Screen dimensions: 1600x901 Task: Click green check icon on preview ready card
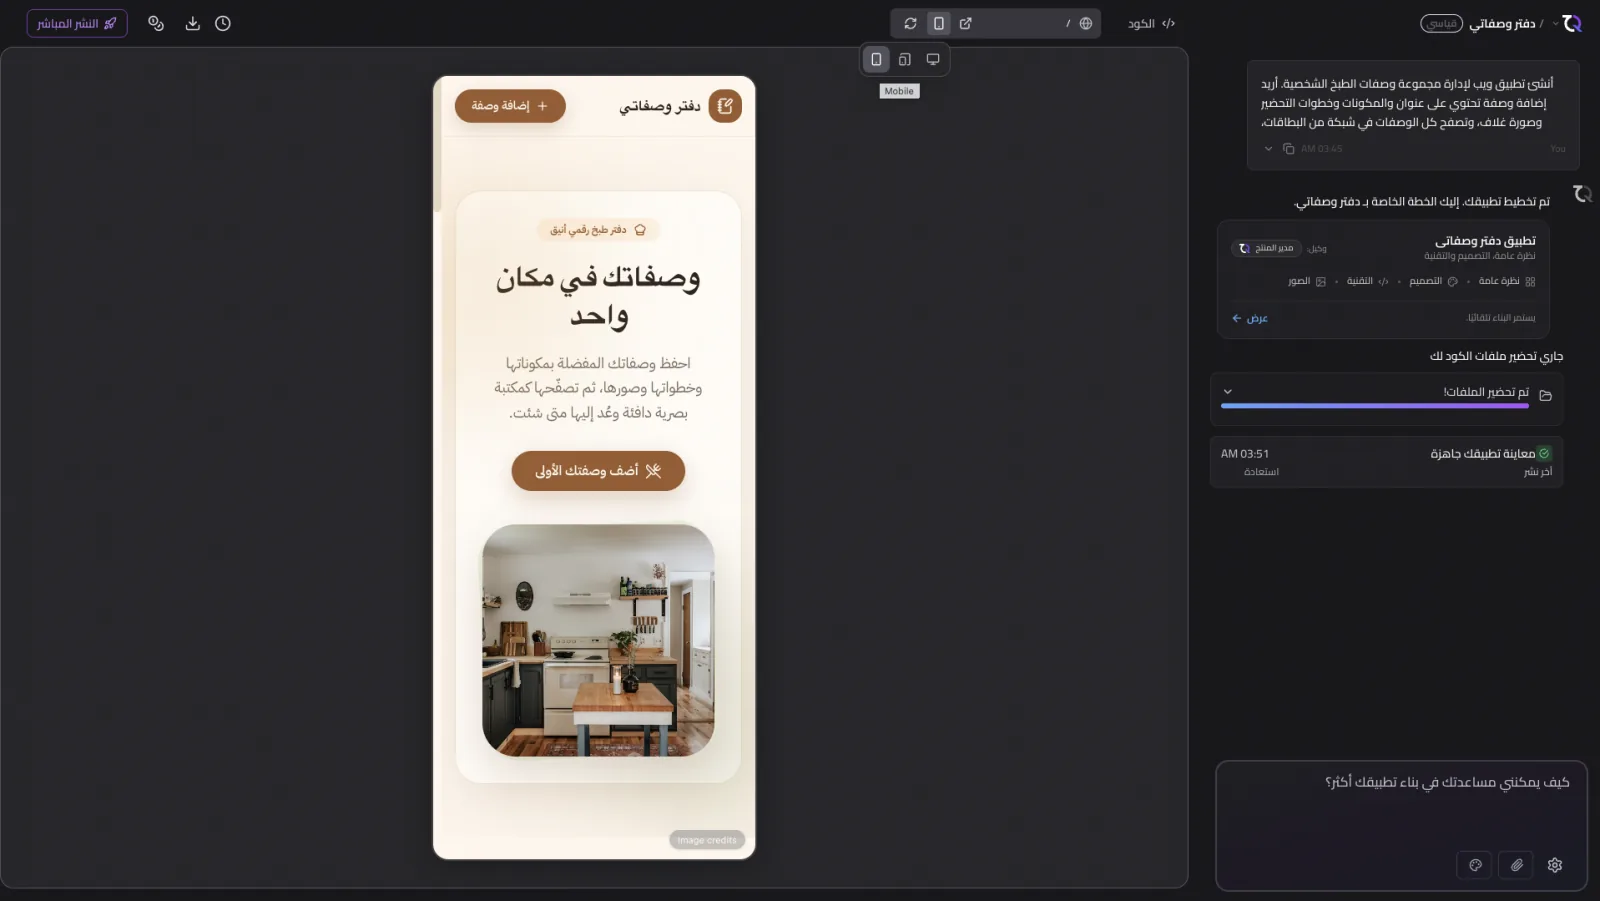[x=1544, y=453]
